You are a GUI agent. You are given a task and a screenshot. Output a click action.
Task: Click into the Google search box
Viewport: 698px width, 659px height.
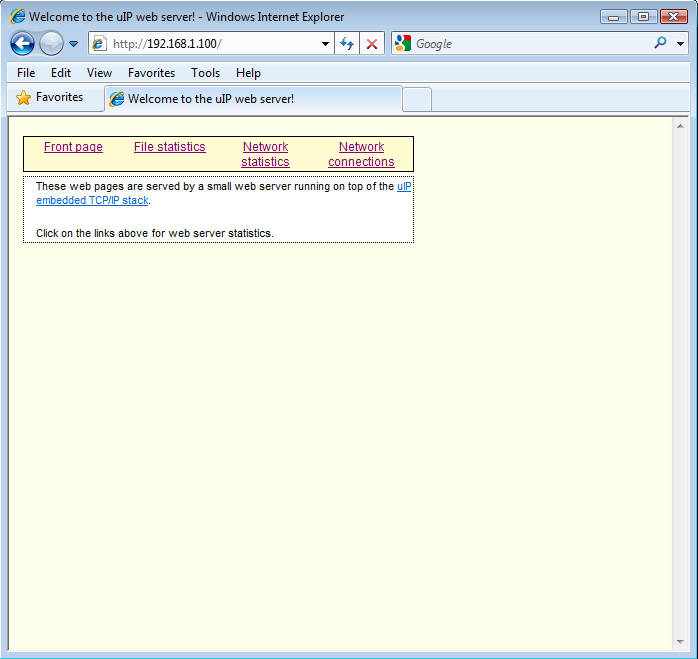tap(530, 44)
